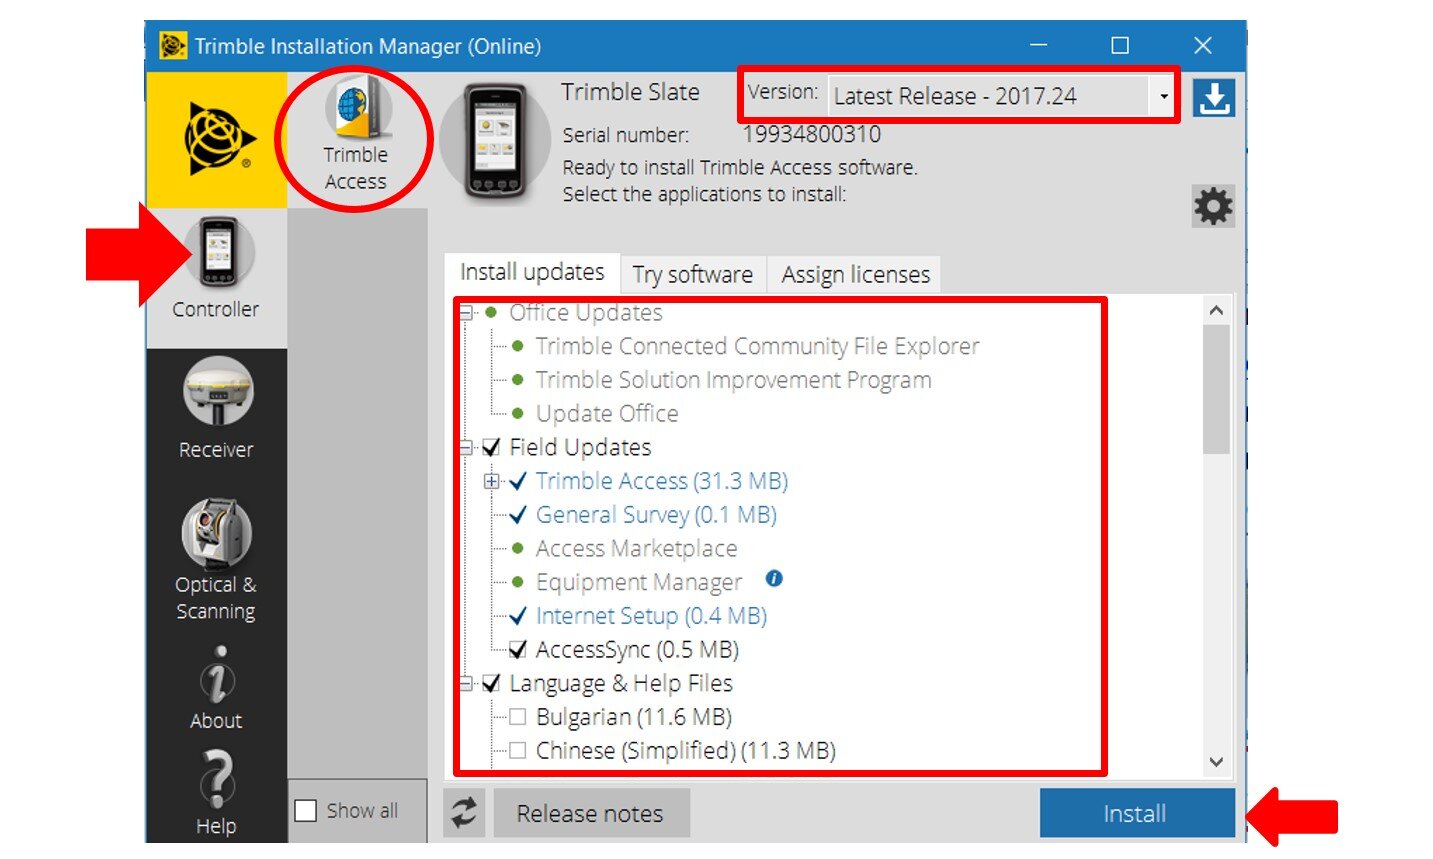Click the refresh arrows icon

tap(464, 813)
